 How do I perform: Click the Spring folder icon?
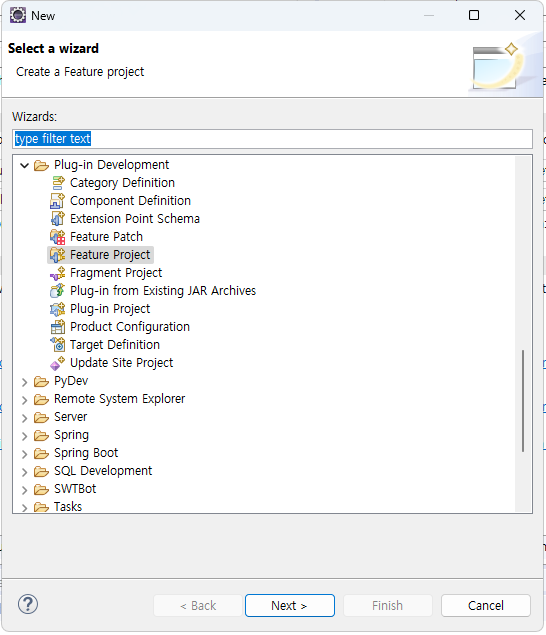click(41, 435)
